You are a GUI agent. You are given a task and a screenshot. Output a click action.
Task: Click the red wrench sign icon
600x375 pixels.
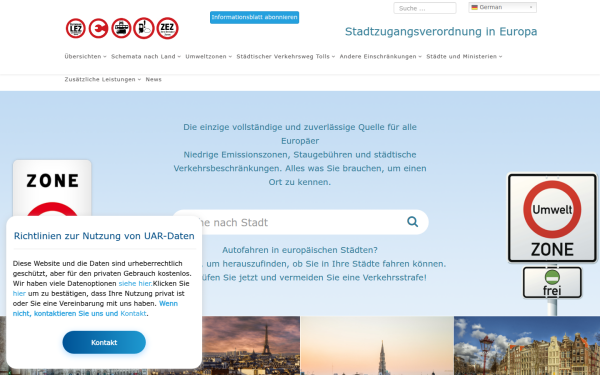98,28
